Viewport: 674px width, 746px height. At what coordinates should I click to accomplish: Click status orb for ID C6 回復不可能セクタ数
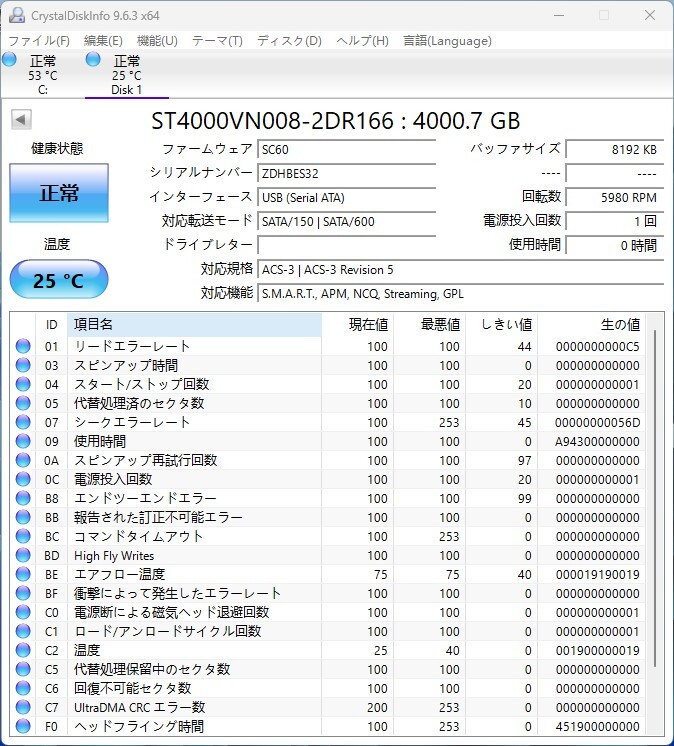coord(23,688)
